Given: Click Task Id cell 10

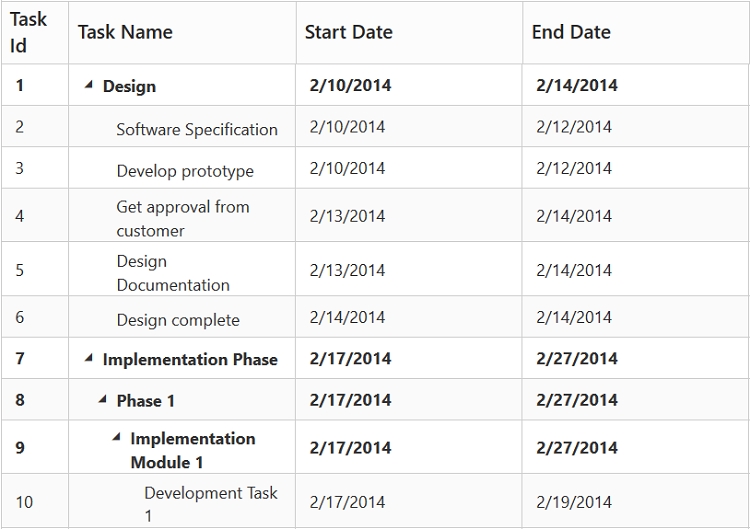Looking at the screenshot, I should pyautogui.click(x=24, y=502).
